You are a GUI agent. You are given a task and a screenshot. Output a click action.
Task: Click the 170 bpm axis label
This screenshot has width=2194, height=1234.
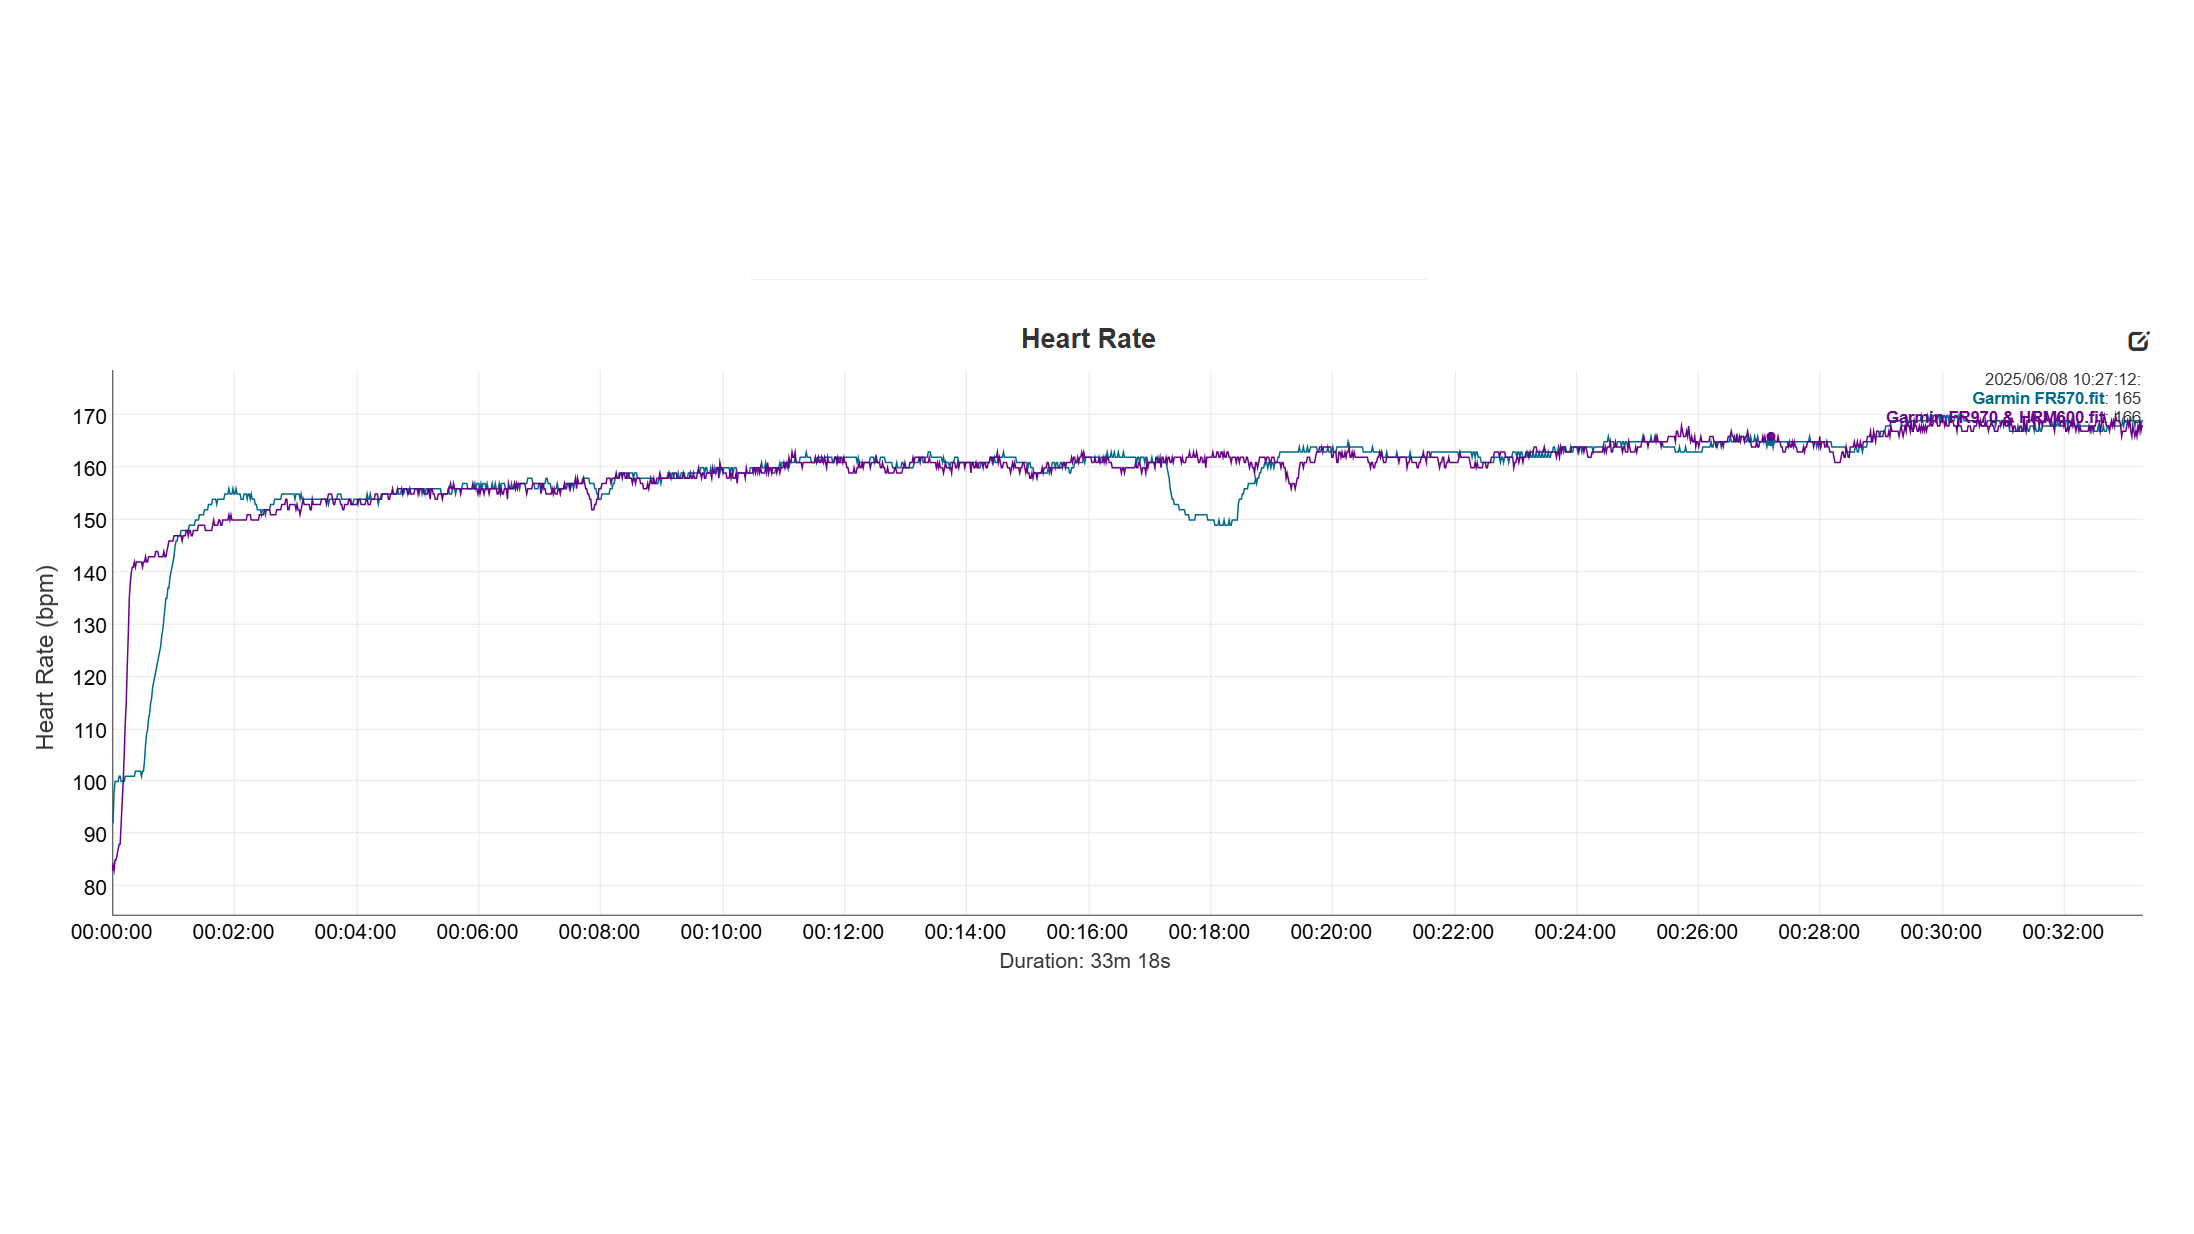[89, 416]
